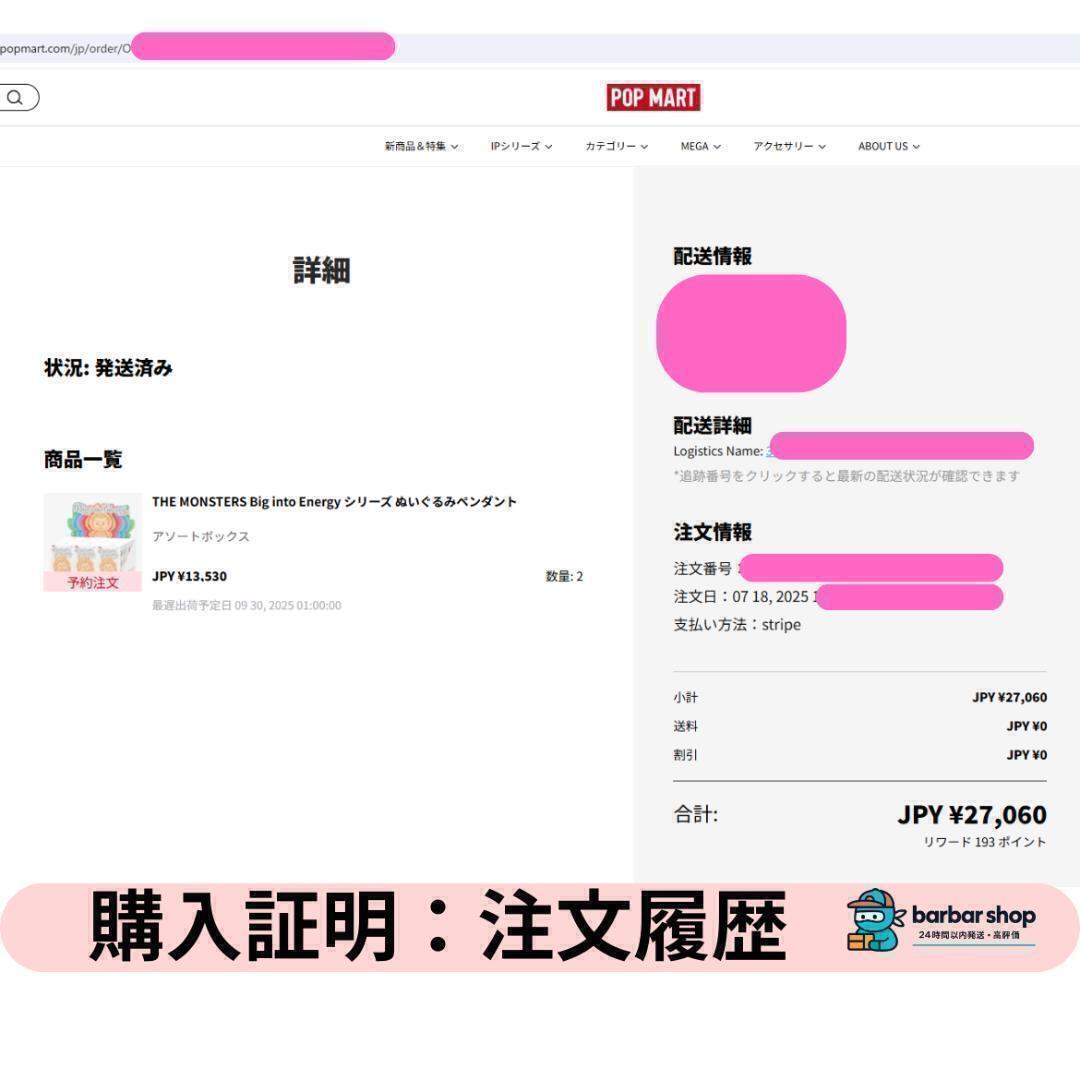Select the JPY ¥13,530 item price
Image resolution: width=1080 pixels, height=1080 pixels.
pyautogui.click(x=189, y=576)
